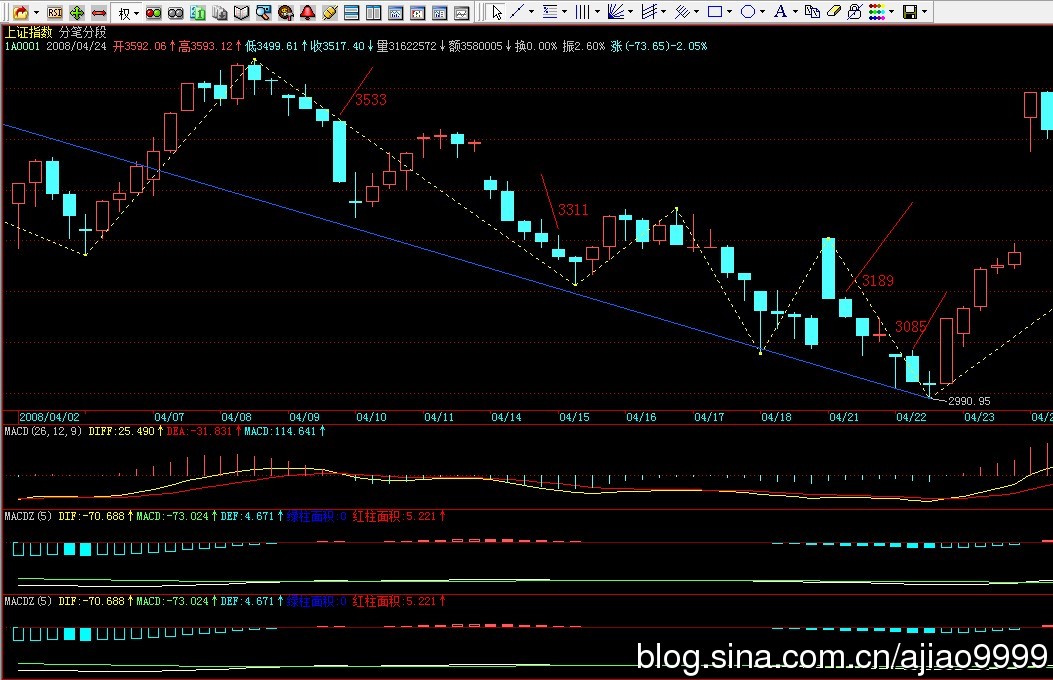
Task: Open dropdown arrow beside line tool
Action: (x=530, y=12)
